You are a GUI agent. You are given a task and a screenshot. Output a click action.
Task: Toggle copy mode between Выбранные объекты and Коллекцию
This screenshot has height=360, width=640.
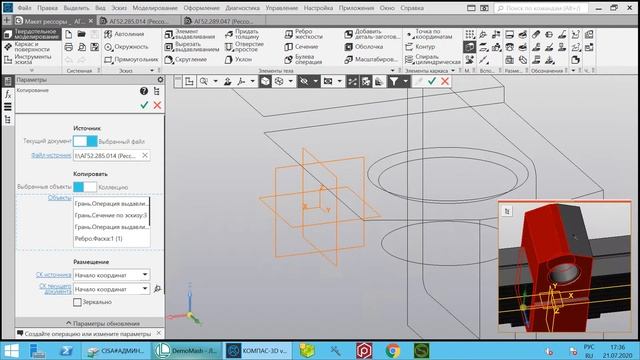[85, 187]
